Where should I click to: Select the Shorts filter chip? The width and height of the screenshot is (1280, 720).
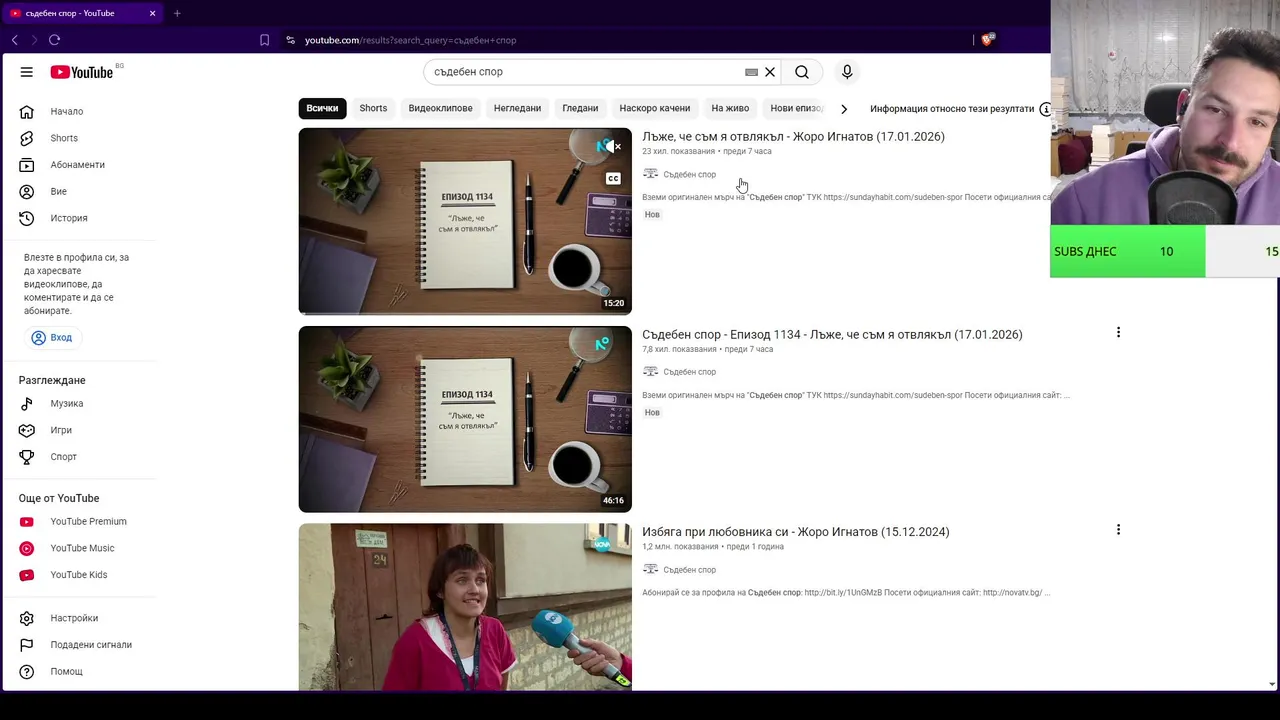click(373, 108)
